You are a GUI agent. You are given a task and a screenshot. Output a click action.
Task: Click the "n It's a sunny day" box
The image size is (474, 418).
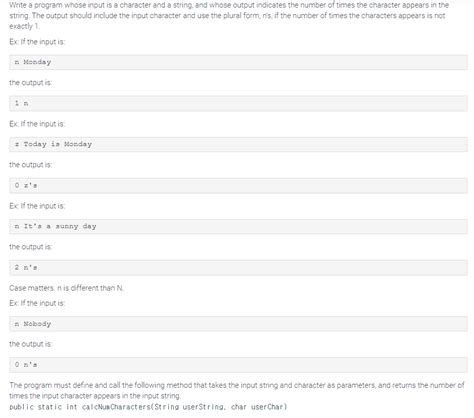pos(238,227)
